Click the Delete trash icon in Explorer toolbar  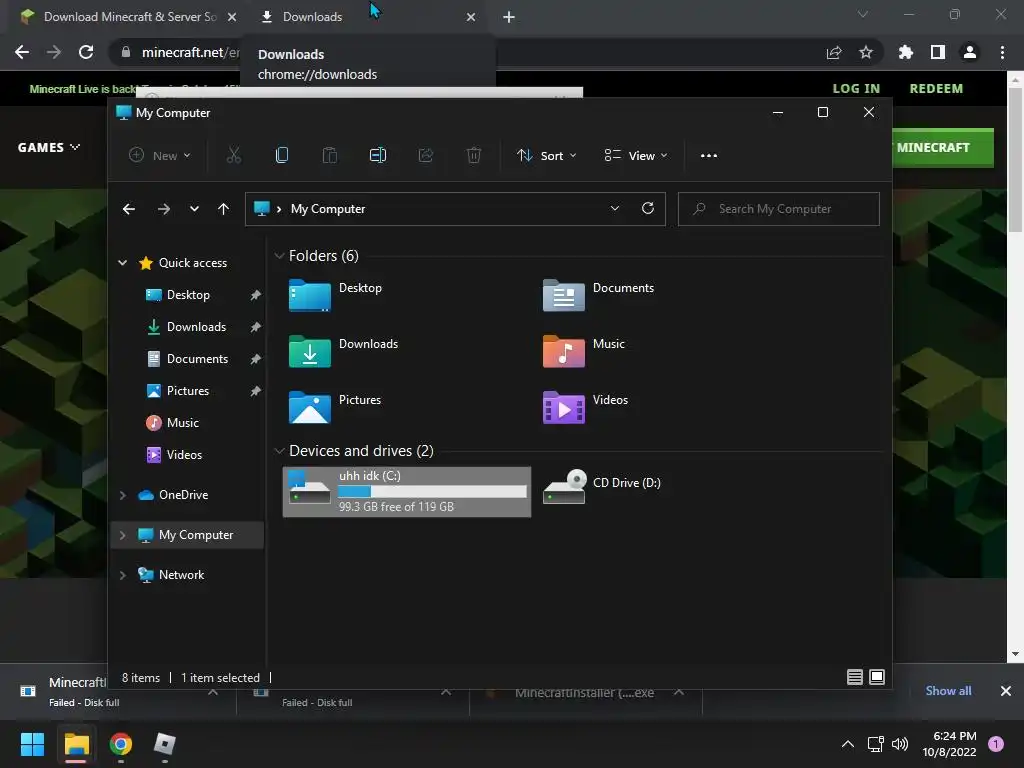click(474, 155)
